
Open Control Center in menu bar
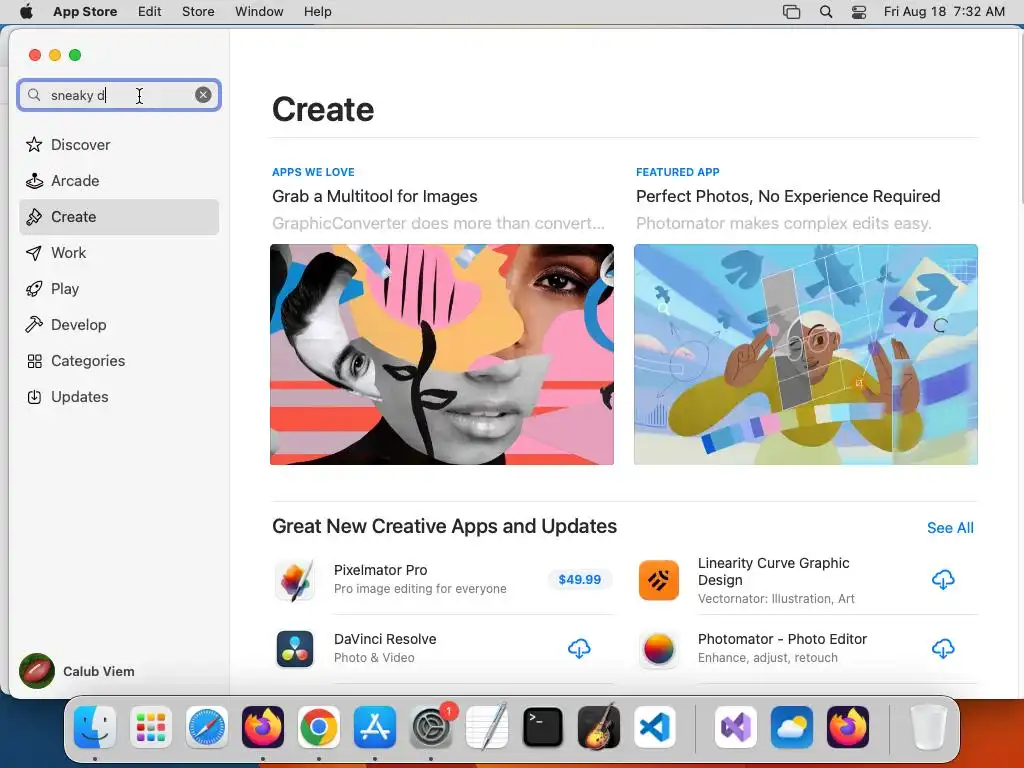click(859, 12)
